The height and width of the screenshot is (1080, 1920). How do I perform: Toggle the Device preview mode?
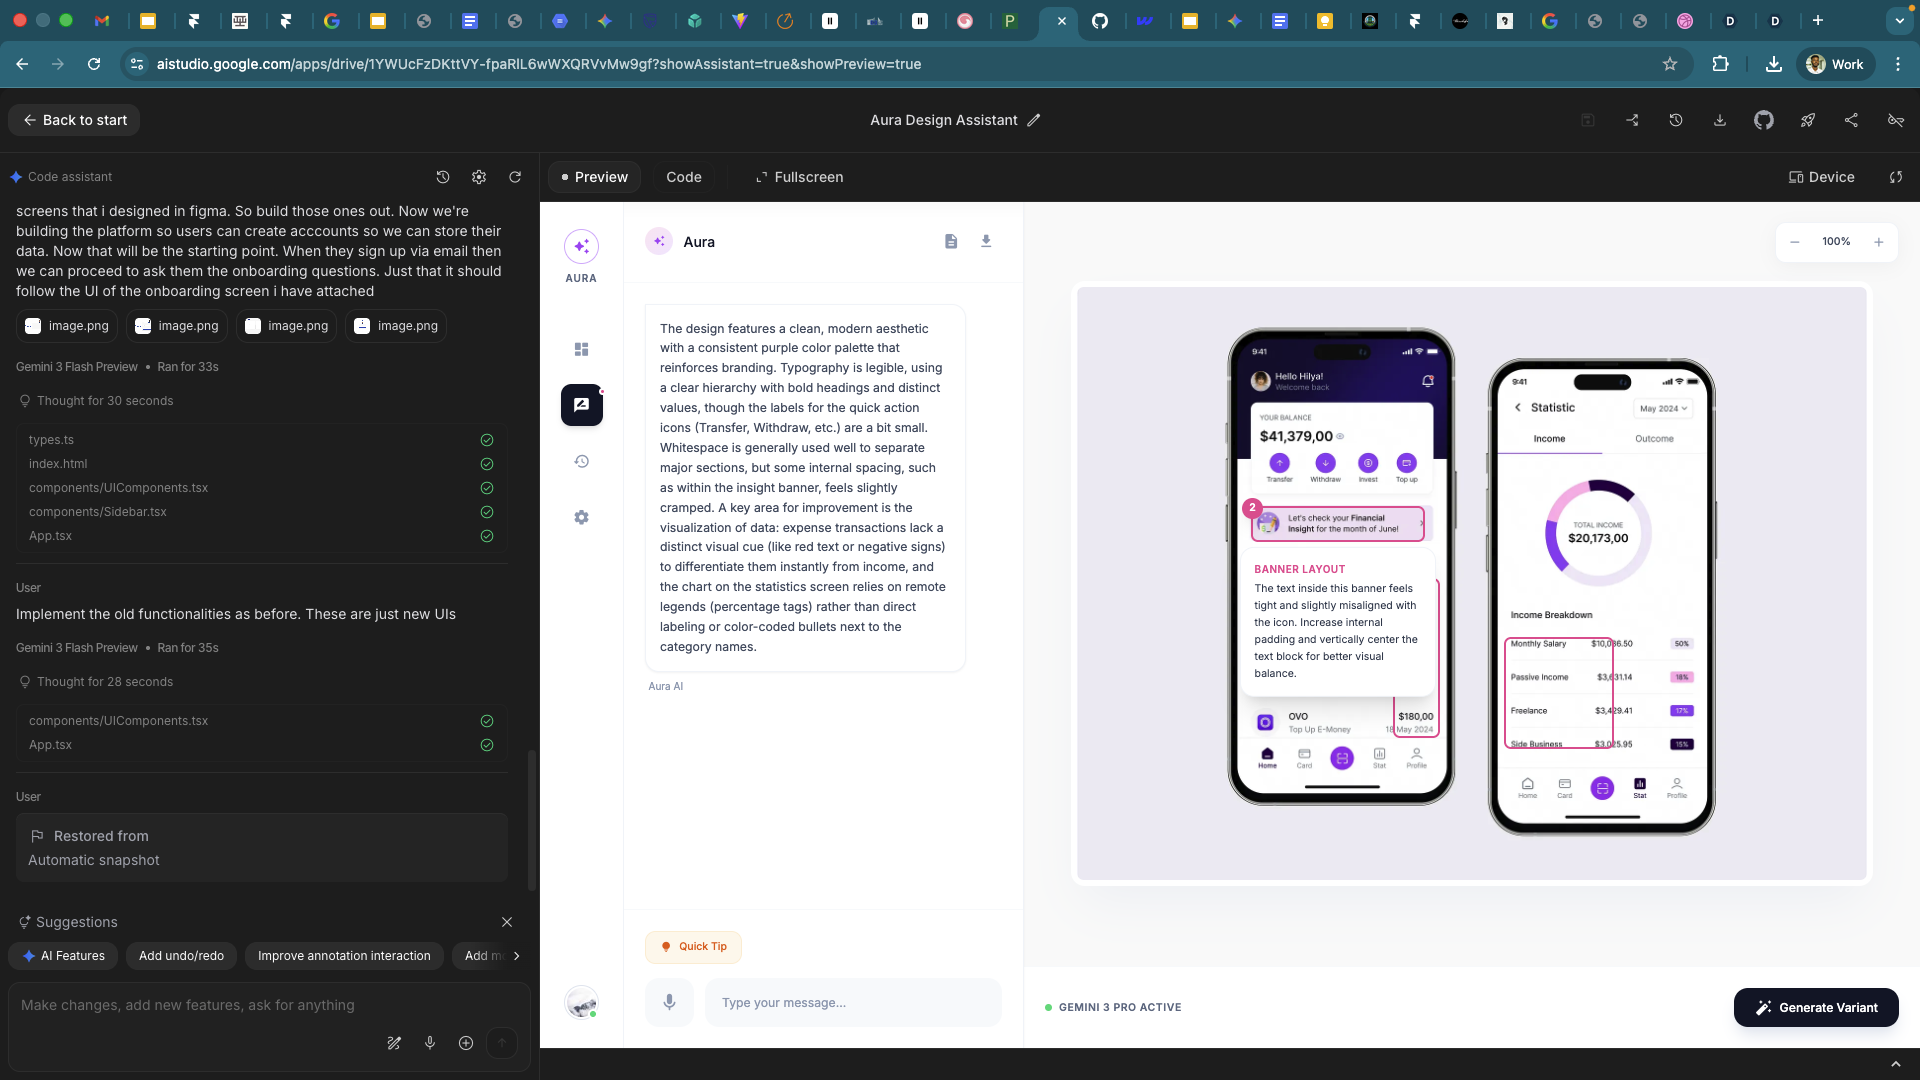1821,177
